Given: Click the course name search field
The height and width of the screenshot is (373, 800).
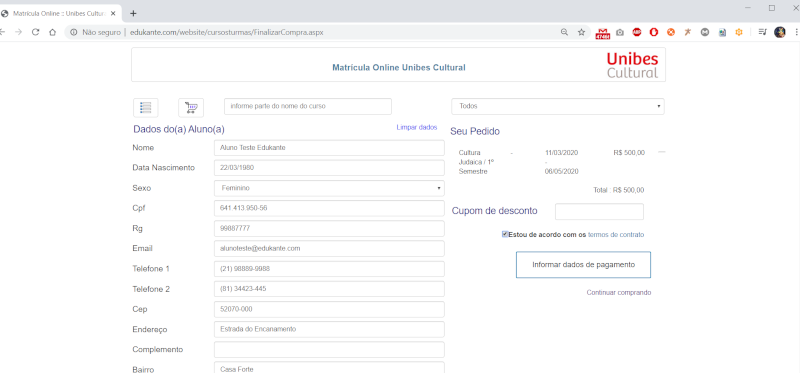Looking at the screenshot, I should coord(308,106).
